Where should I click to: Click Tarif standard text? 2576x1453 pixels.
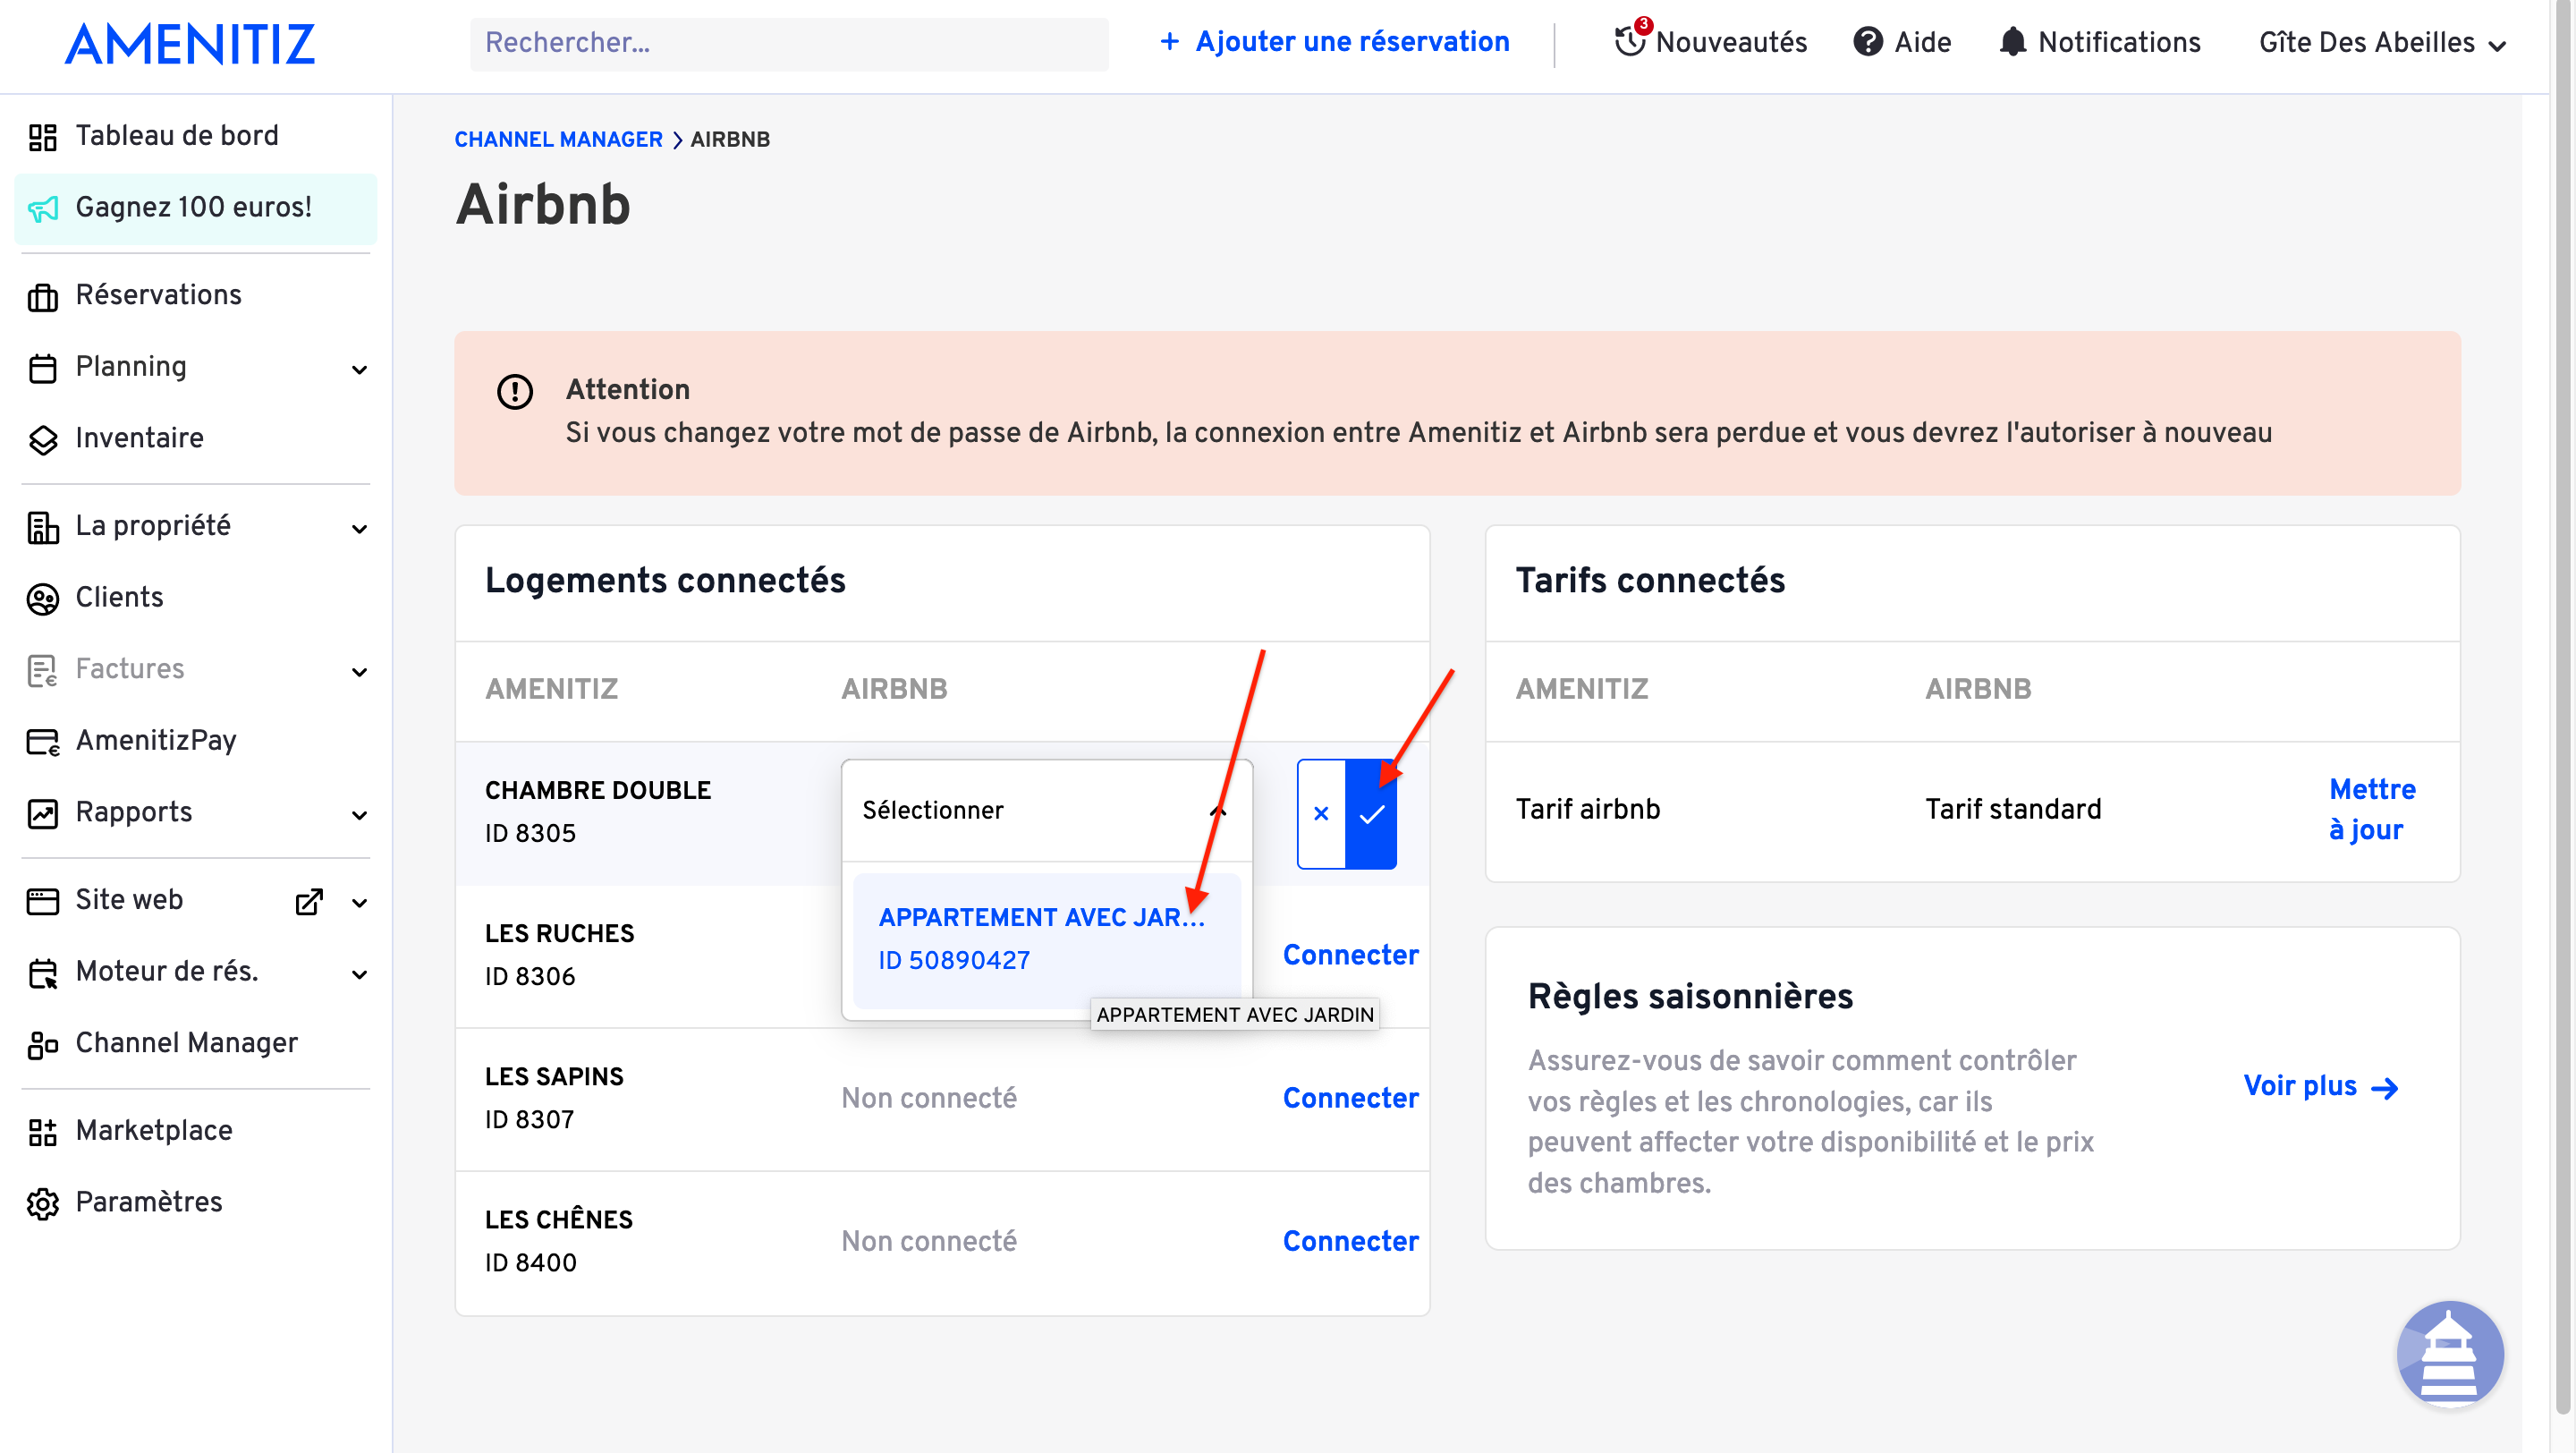click(x=2013, y=809)
